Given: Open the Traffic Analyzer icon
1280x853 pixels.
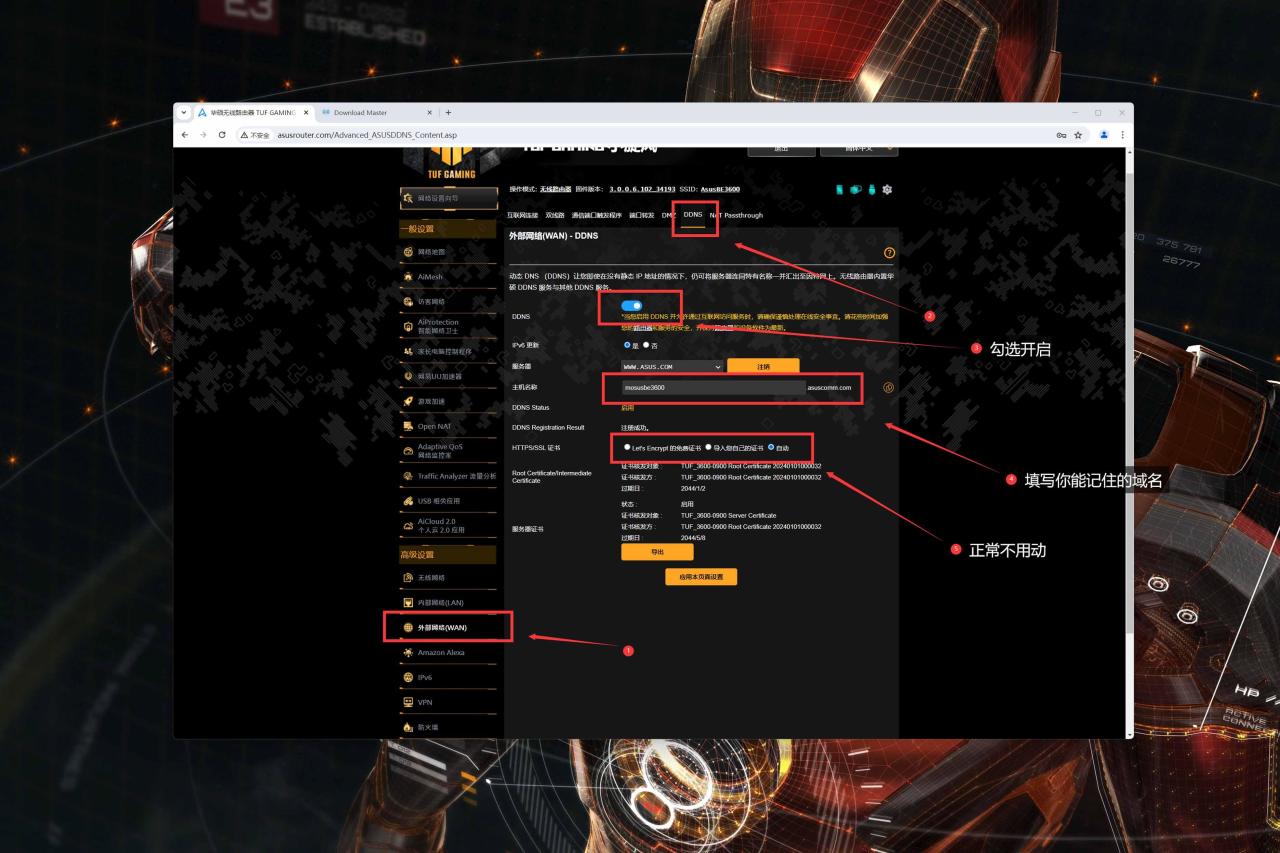Looking at the screenshot, I should [x=408, y=476].
